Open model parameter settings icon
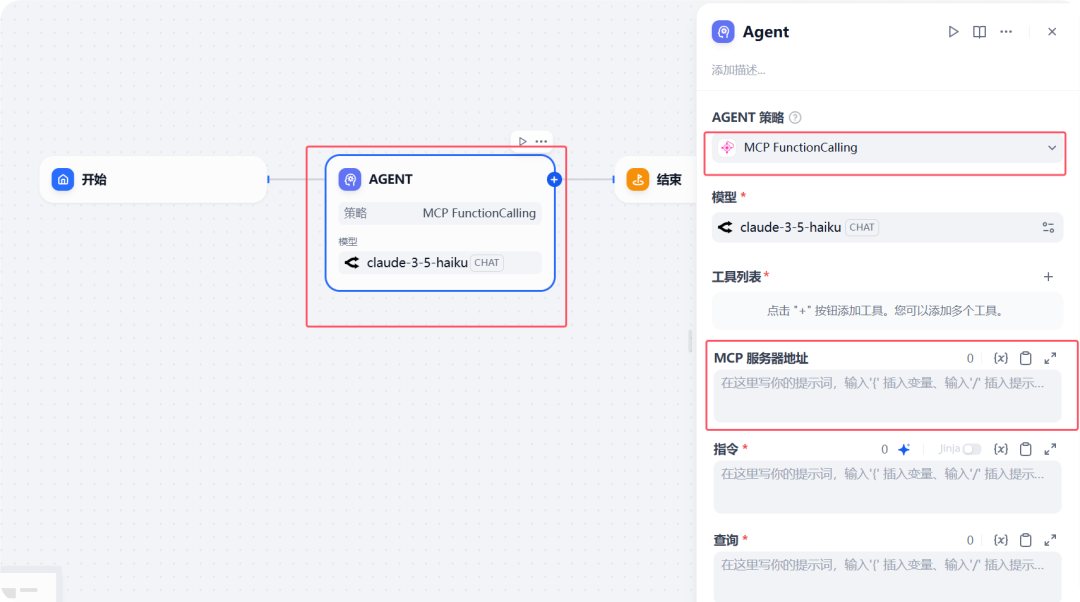1080x602 pixels. (1048, 227)
